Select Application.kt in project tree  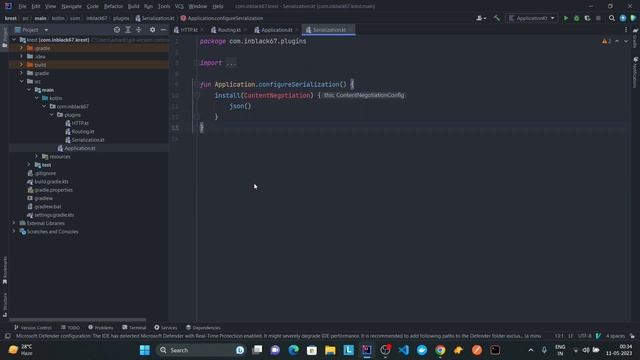[80, 148]
